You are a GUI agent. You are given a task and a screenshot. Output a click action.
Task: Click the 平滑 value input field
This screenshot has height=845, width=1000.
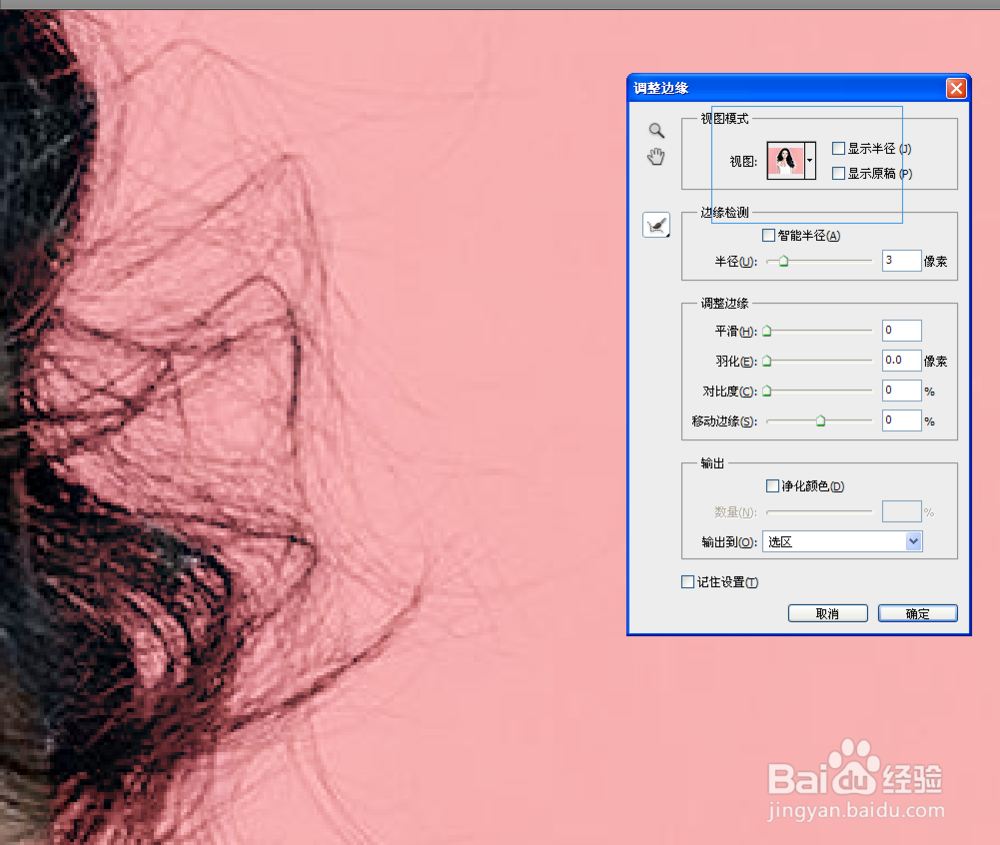902,330
